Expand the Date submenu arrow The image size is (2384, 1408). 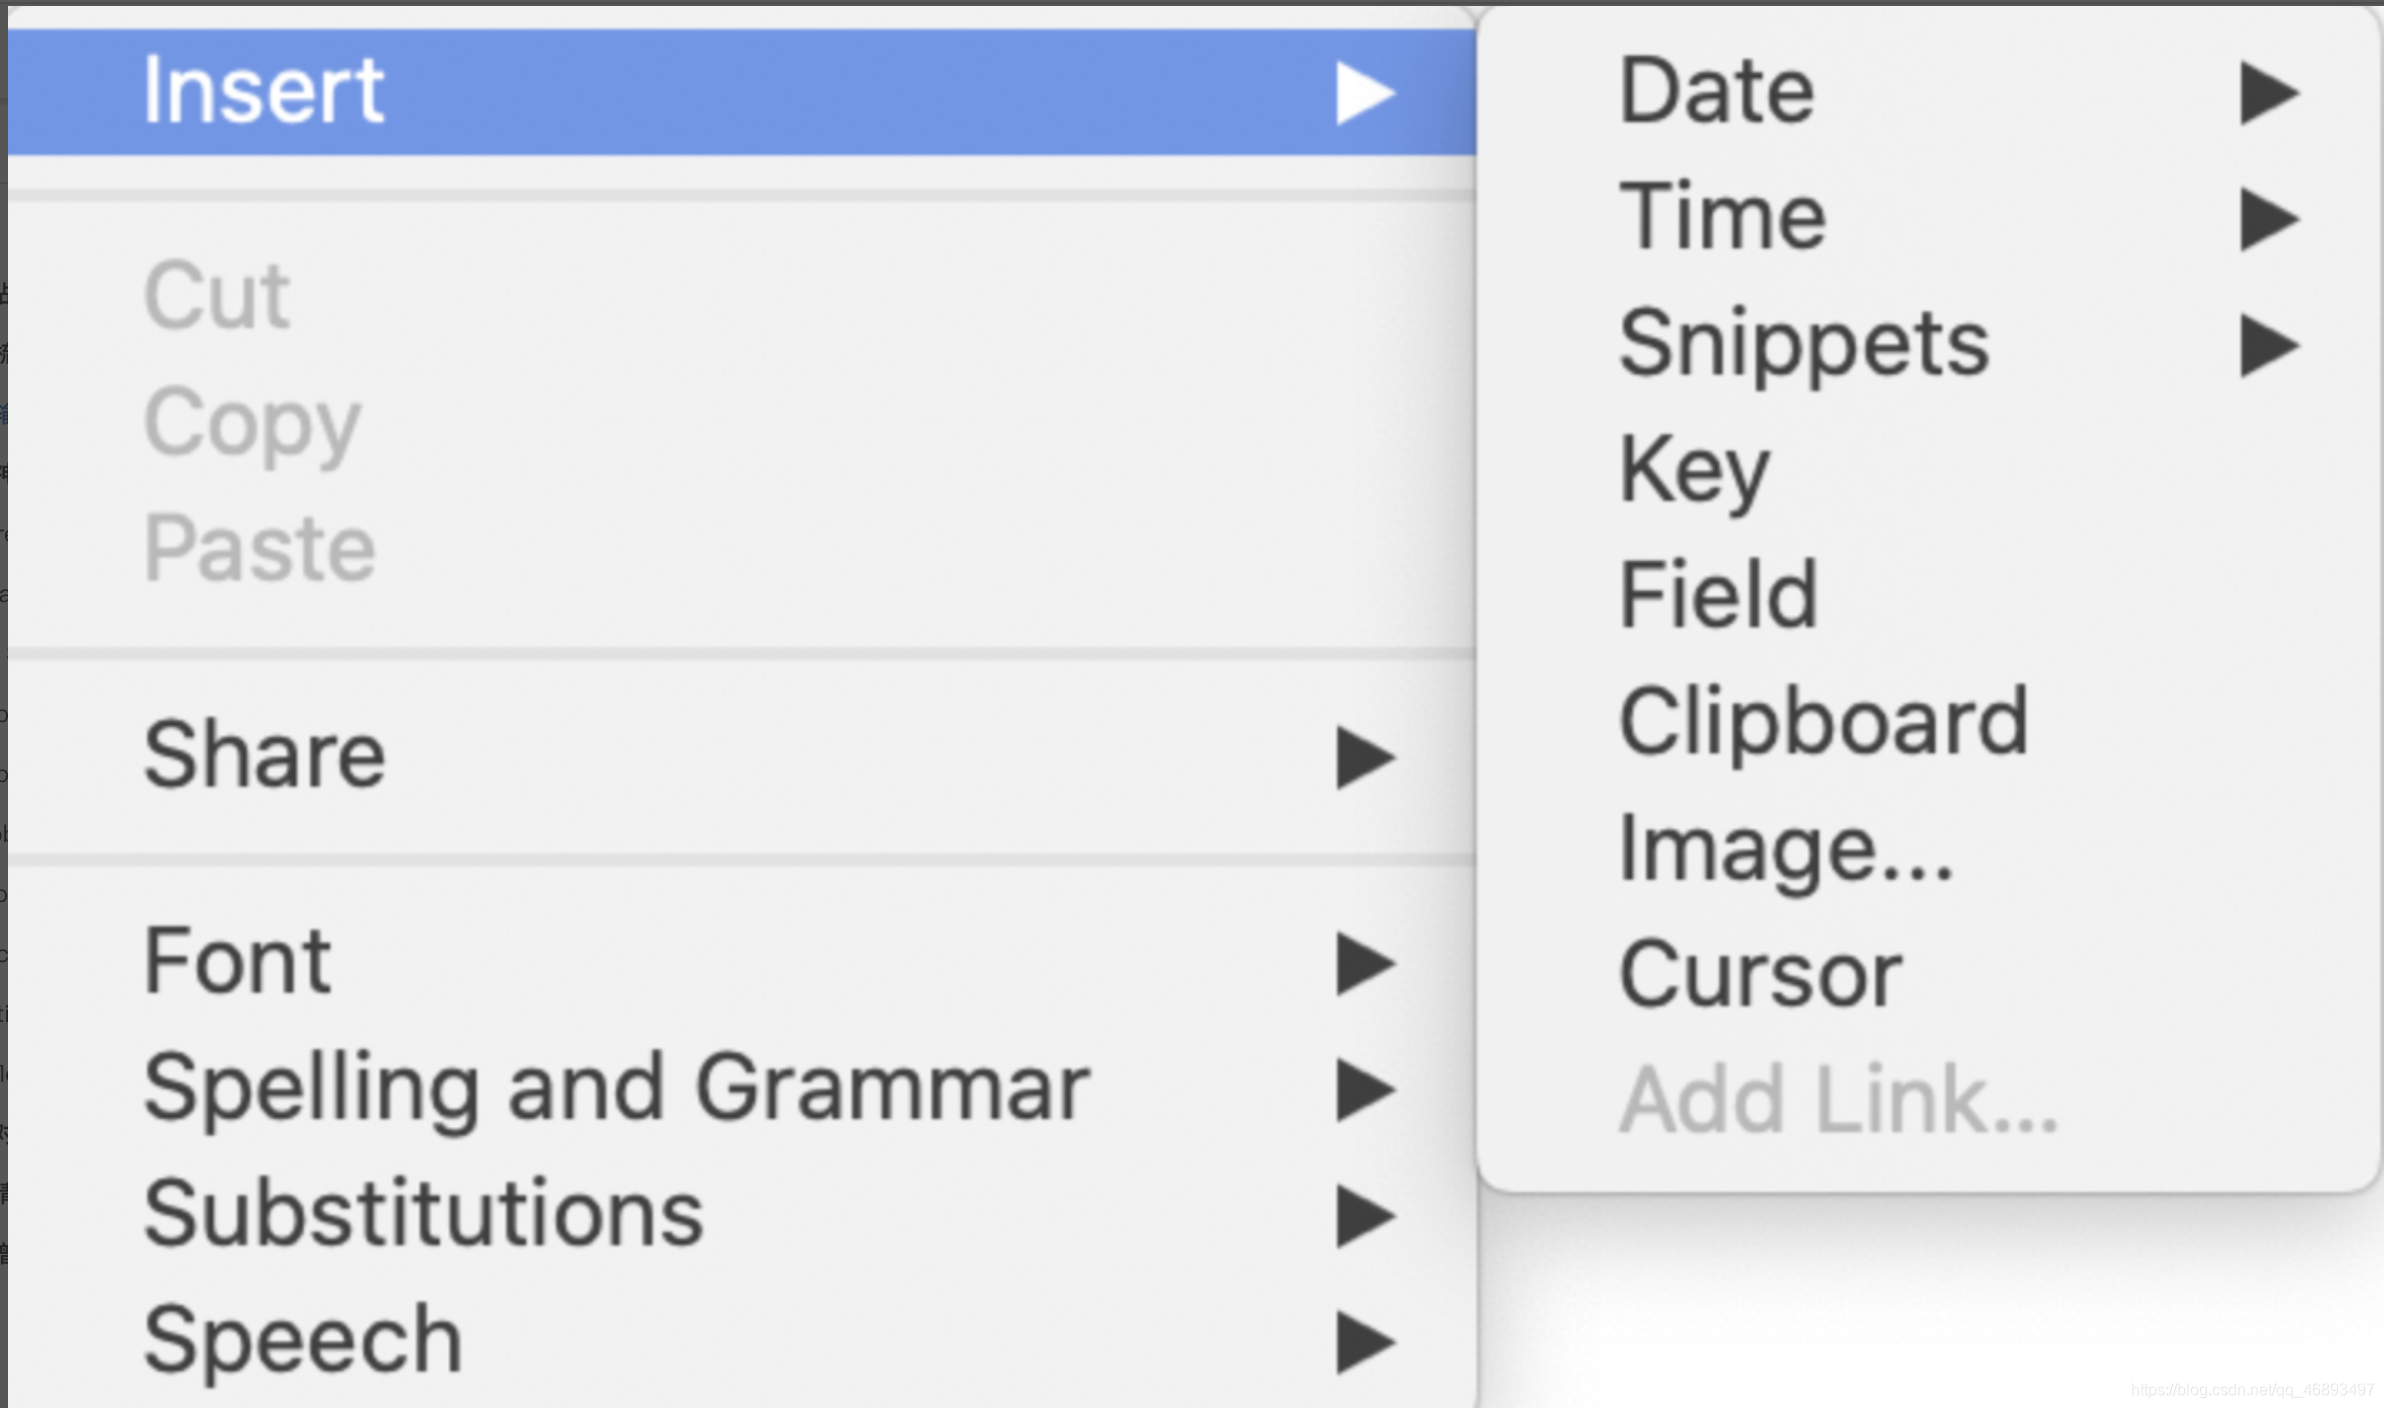[2268, 94]
